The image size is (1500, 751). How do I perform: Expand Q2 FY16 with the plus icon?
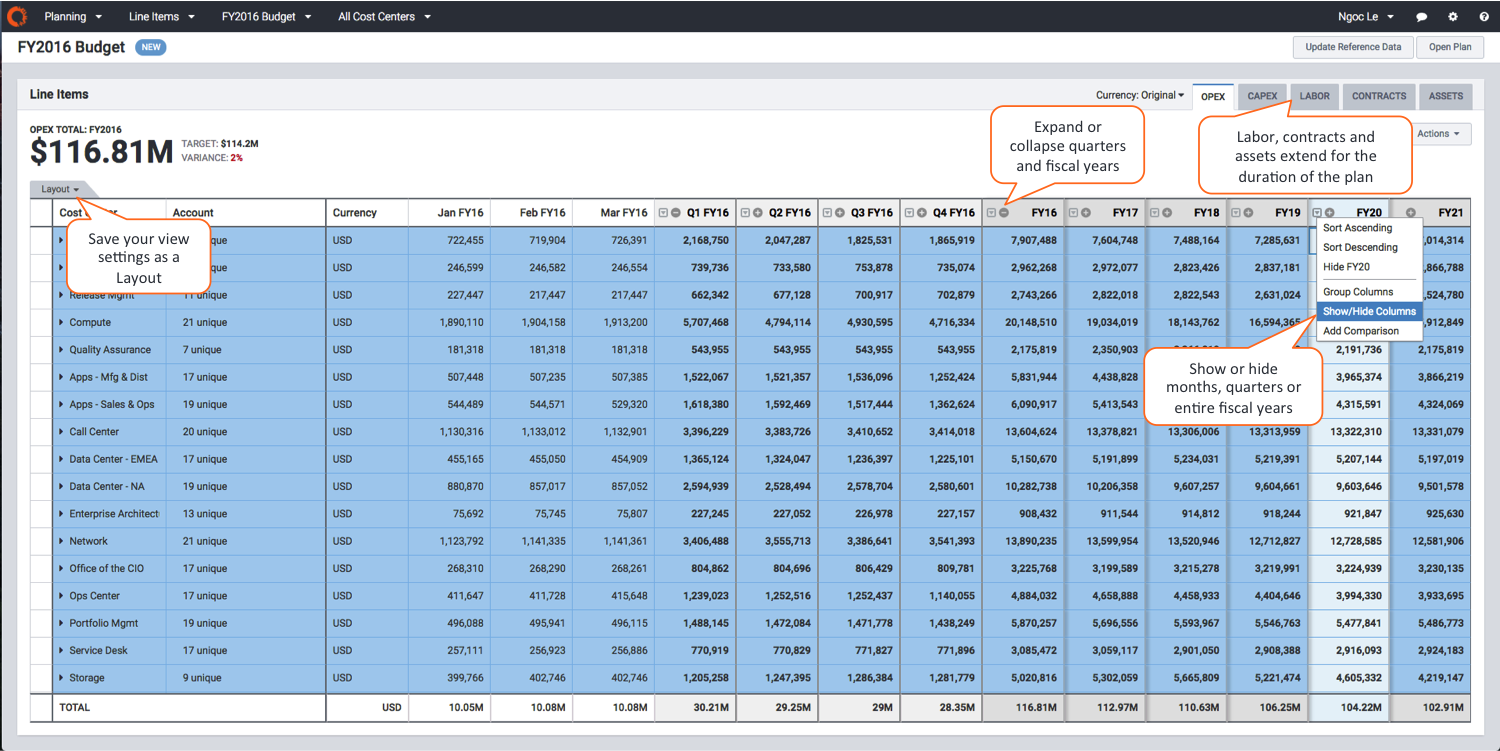[x=758, y=213]
